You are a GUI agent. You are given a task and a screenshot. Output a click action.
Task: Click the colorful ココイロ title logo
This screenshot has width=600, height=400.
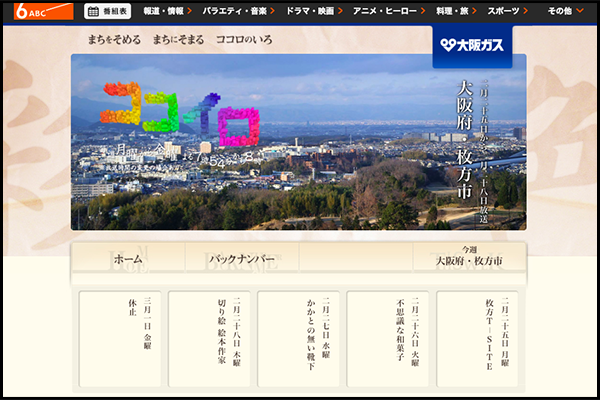click(x=181, y=111)
